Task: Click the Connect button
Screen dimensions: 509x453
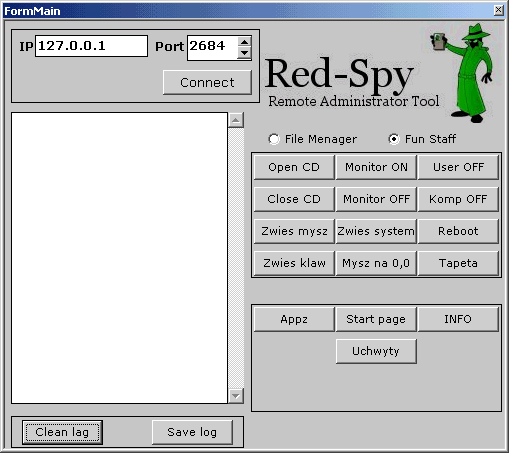Action: click(x=207, y=82)
